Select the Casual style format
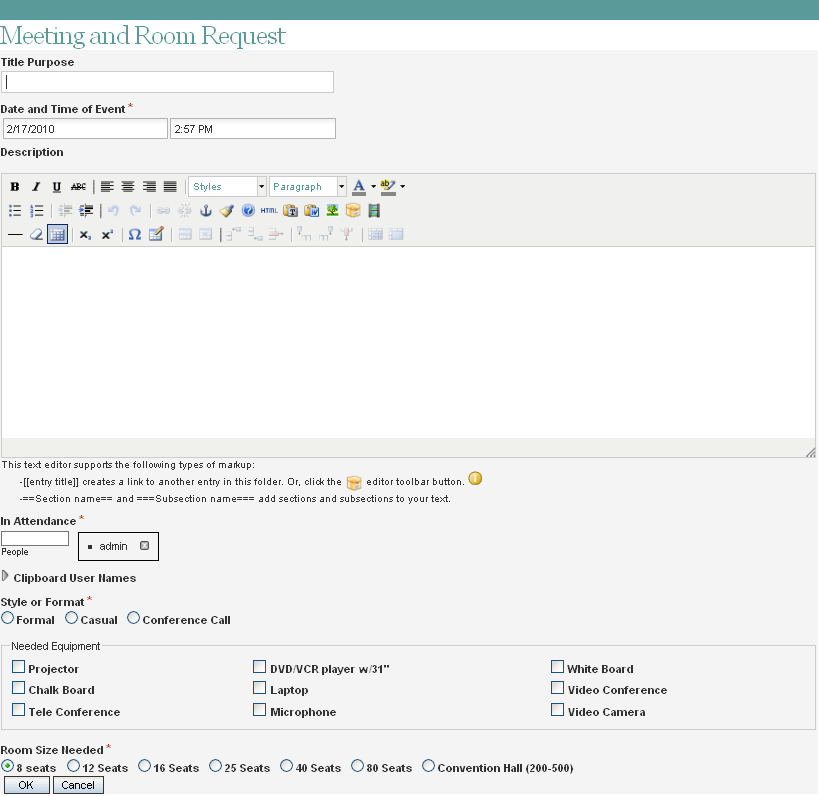The image size is (819, 796). (72, 618)
